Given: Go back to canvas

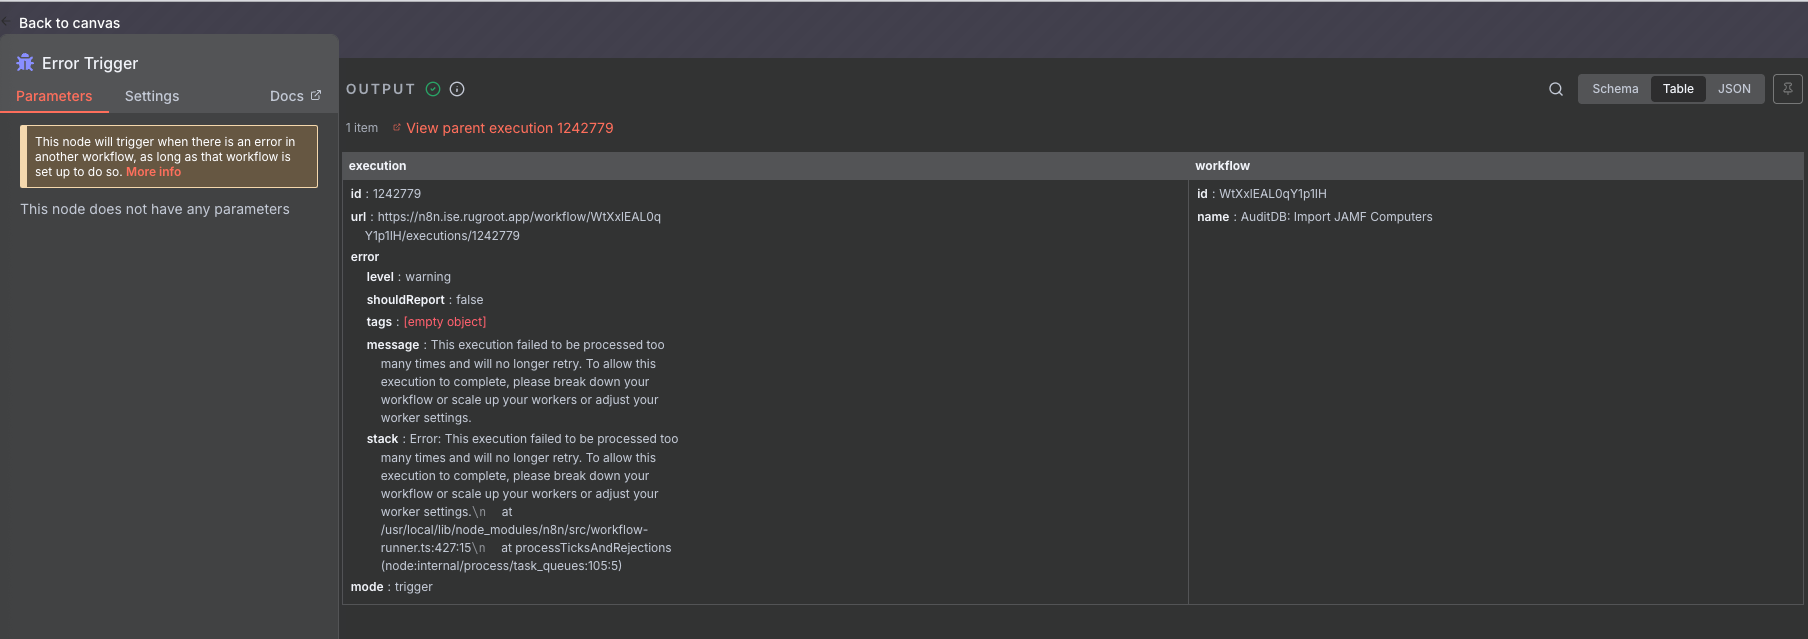Looking at the screenshot, I should (x=68, y=23).
